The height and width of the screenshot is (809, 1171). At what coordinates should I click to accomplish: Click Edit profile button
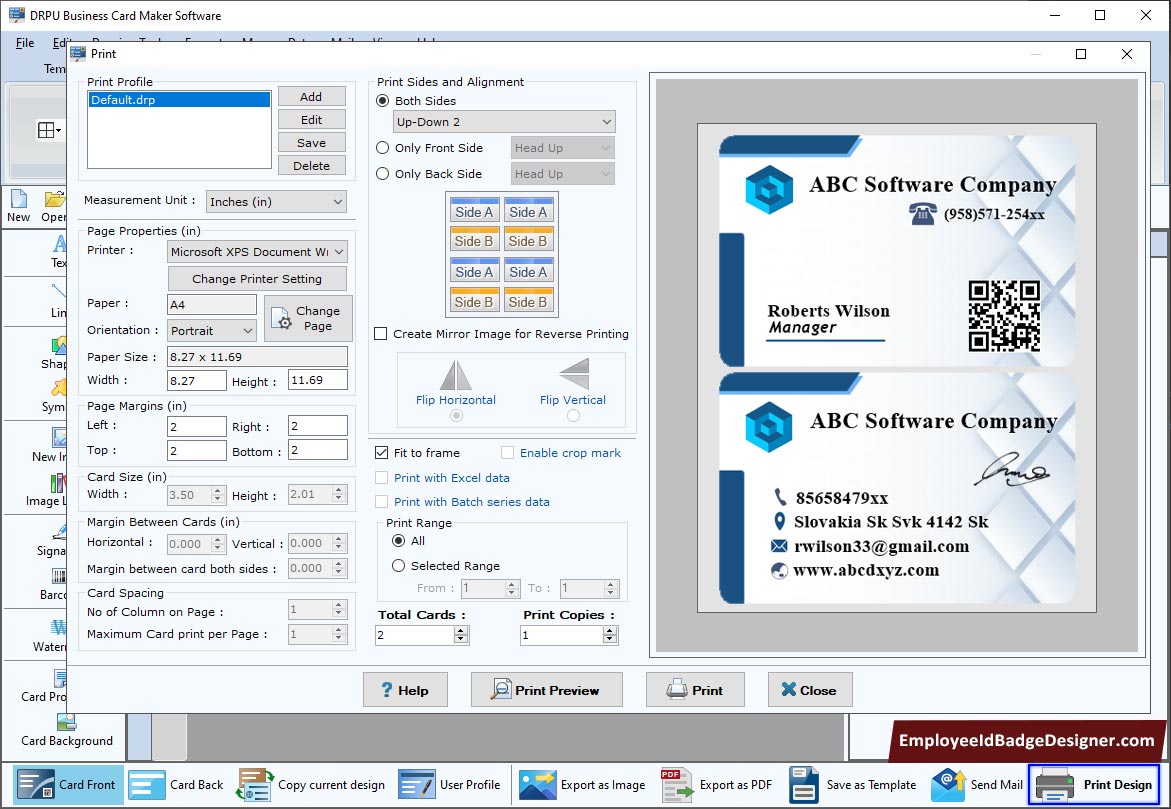(311, 120)
